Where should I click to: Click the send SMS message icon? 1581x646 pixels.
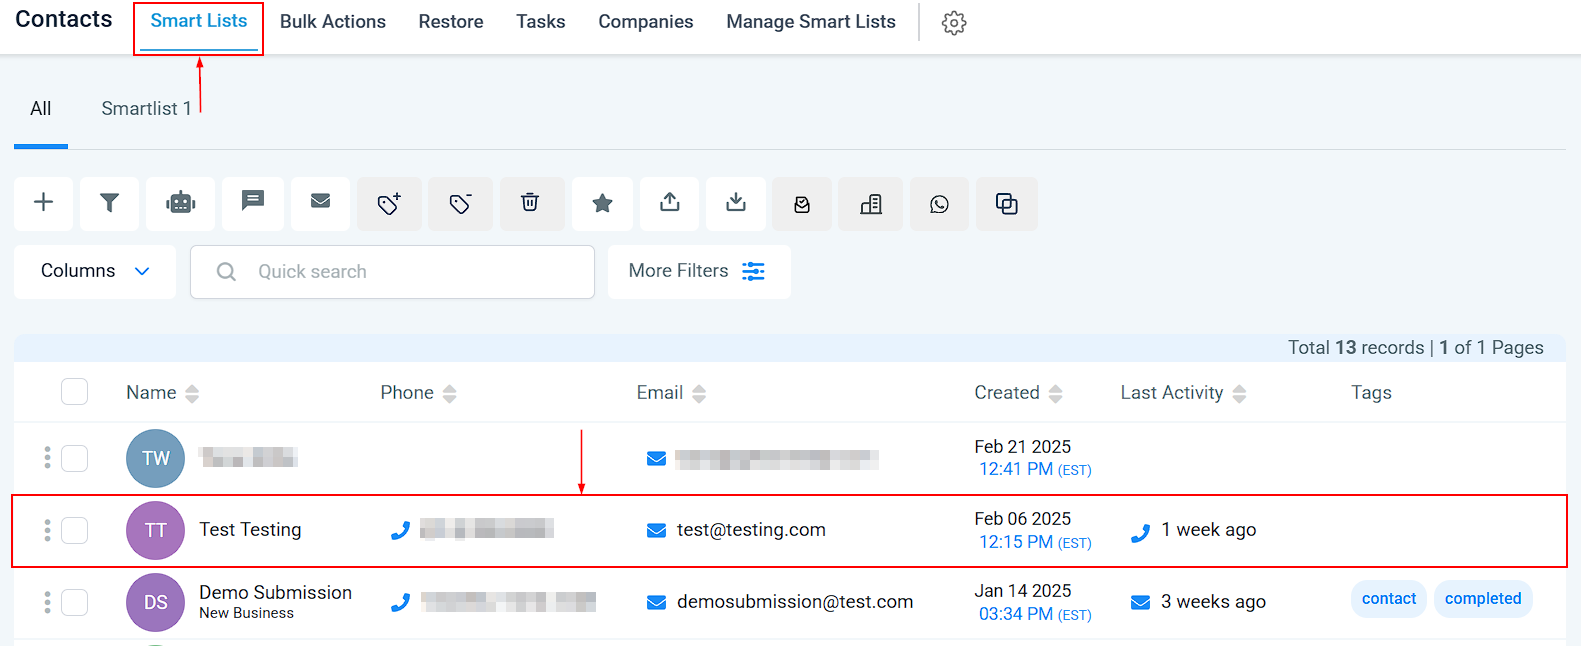tap(253, 202)
